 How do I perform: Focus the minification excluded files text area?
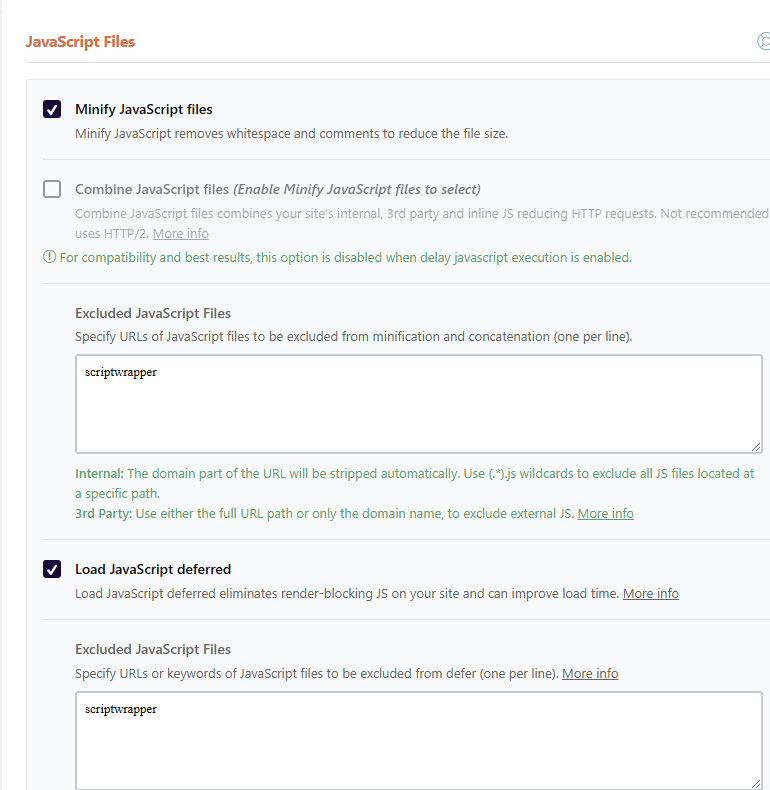tap(418, 404)
